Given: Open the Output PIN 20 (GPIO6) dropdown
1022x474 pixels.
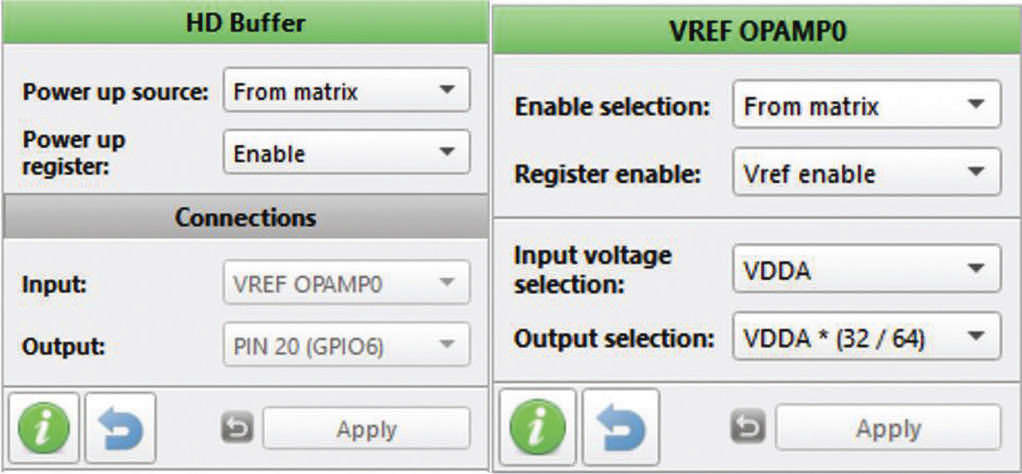Looking at the screenshot, I should tap(347, 344).
